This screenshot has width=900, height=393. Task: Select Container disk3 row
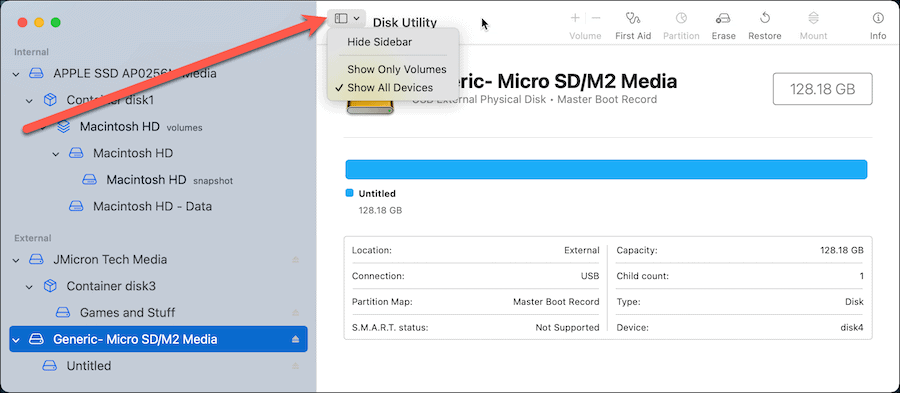(158, 286)
